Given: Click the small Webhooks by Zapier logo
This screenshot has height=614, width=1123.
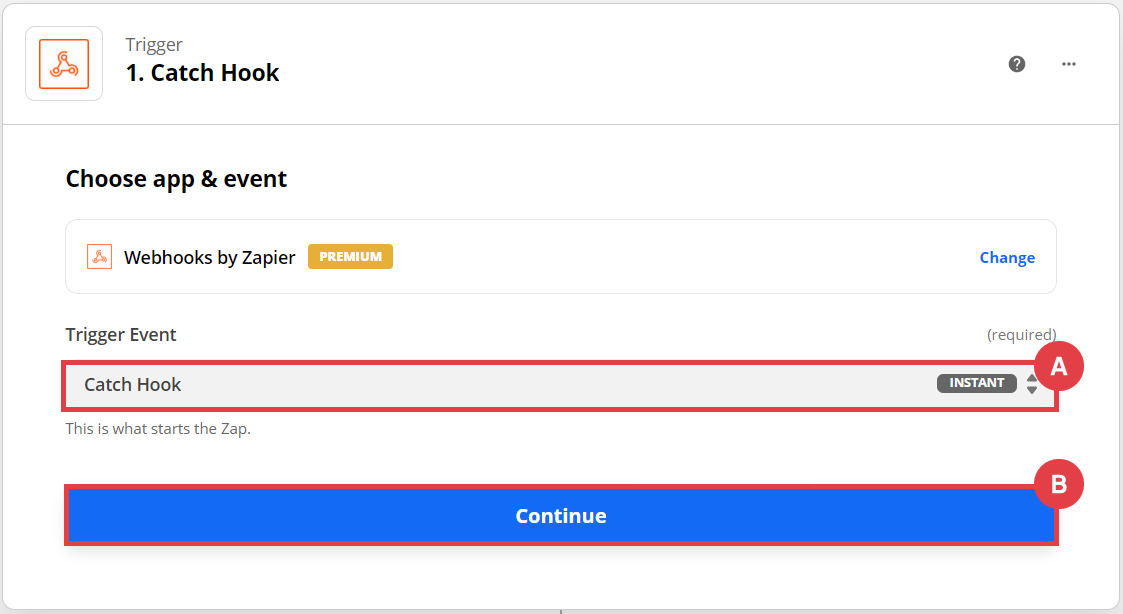Looking at the screenshot, I should [x=99, y=257].
